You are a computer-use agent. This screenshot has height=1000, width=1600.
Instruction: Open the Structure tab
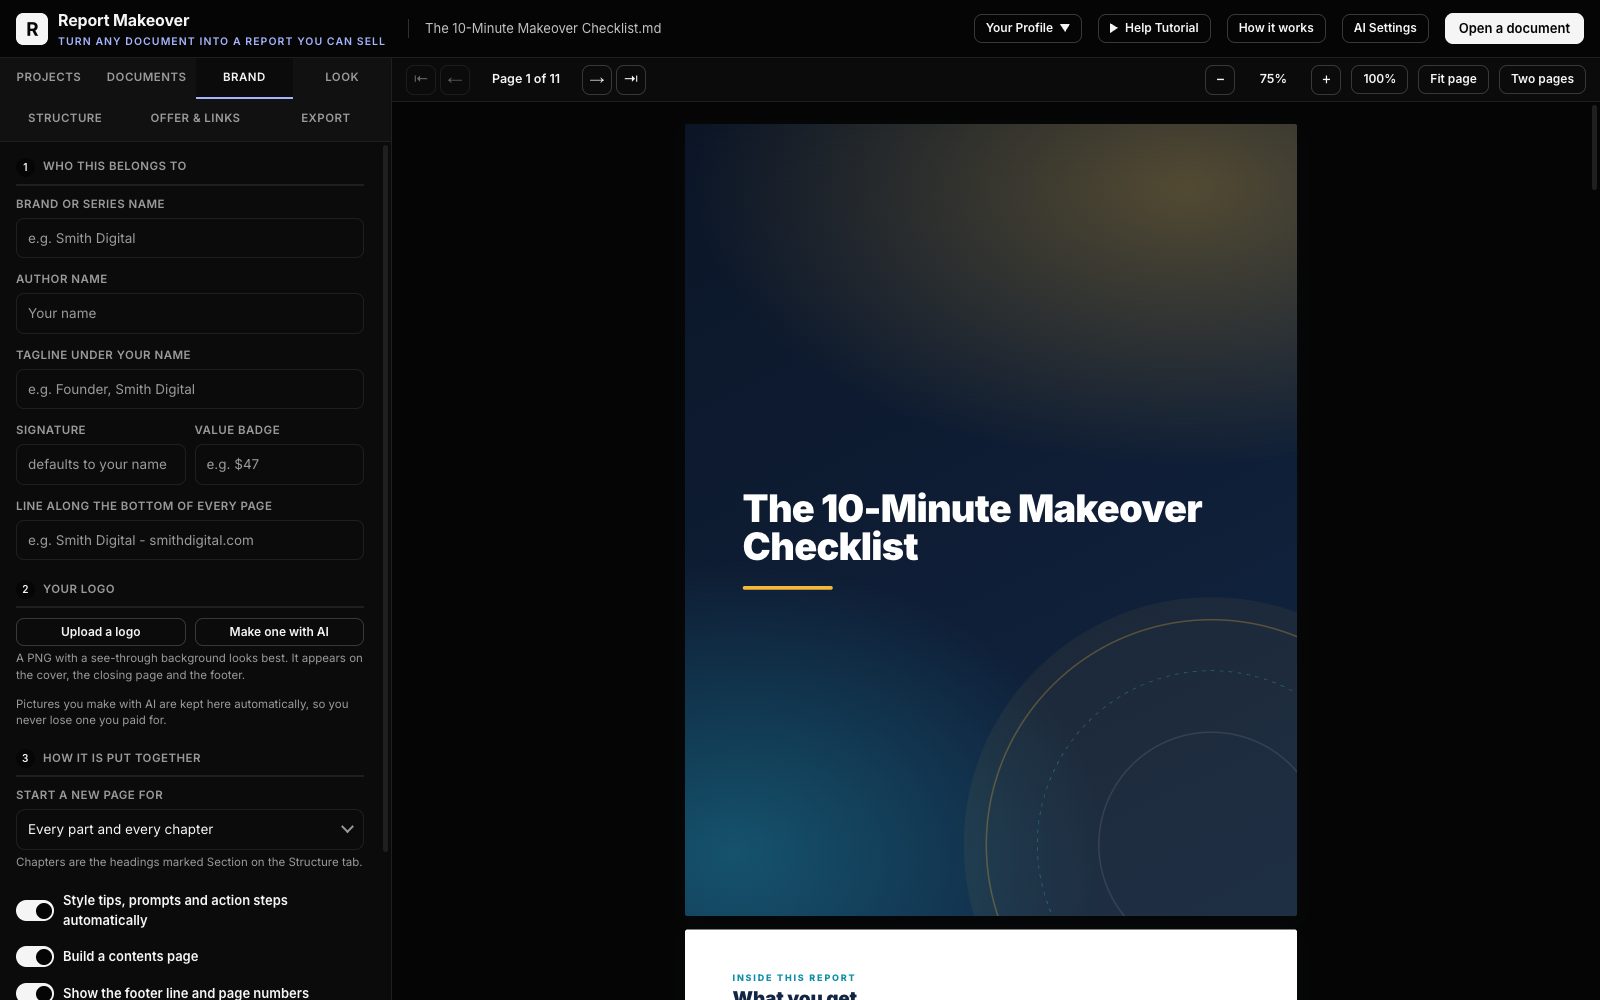(x=65, y=118)
